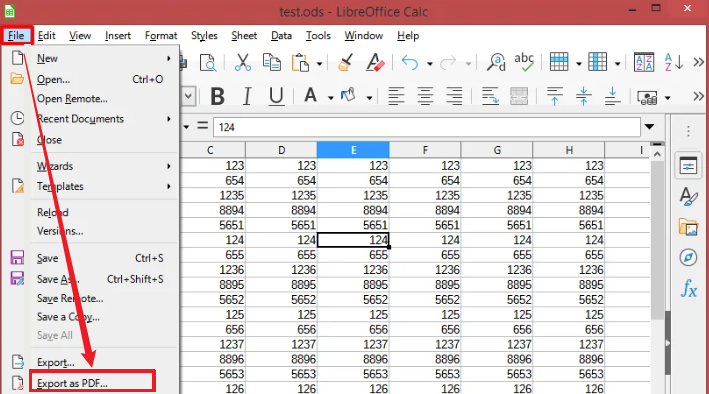709x394 pixels.
Task: Click the Copy icon in toolbar
Action: 272,62
